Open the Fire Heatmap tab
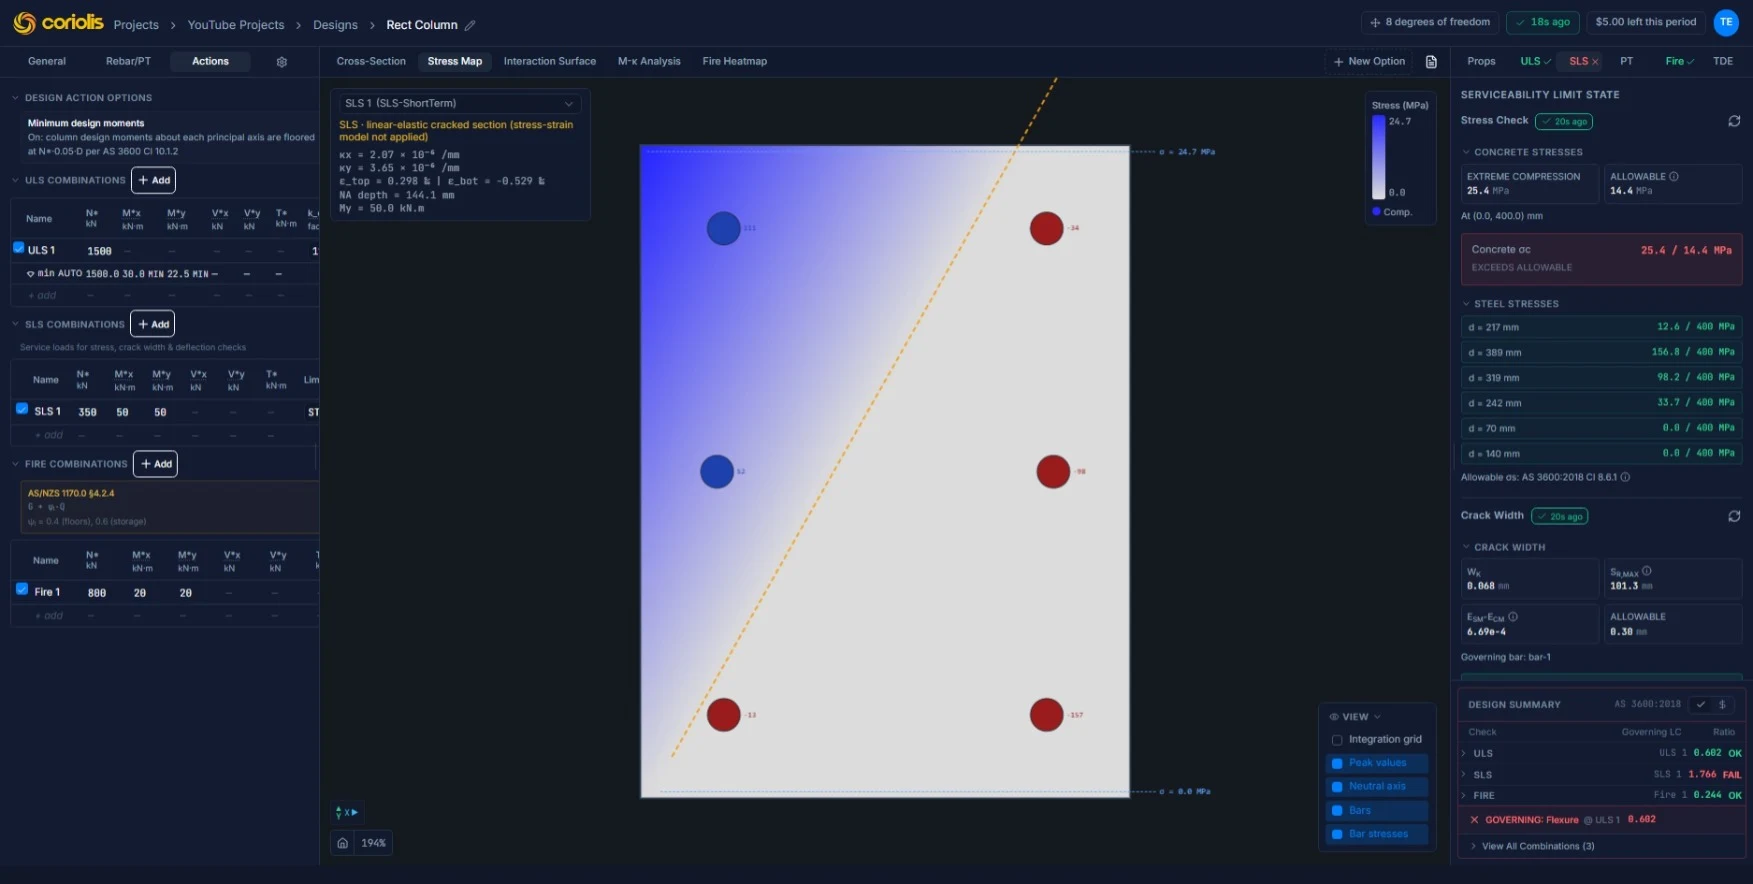 (734, 62)
